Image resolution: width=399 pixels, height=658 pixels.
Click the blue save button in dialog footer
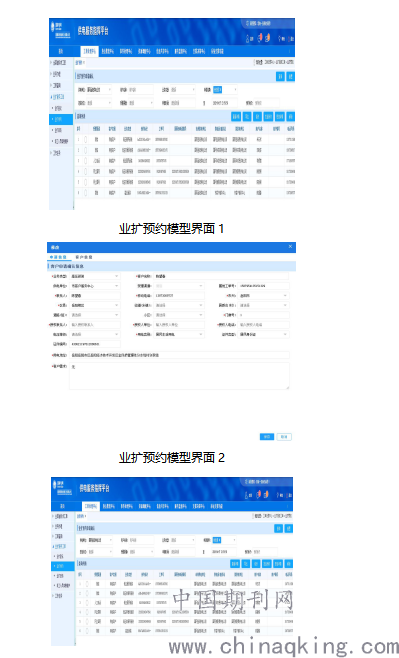[x=267, y=437]
